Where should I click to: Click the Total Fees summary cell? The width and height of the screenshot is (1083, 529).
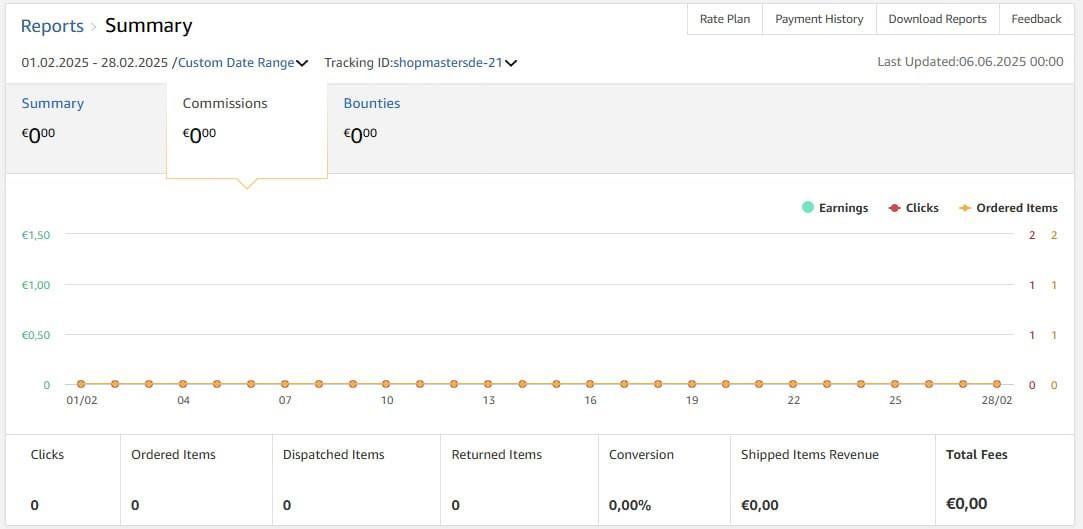[1003, 479]
